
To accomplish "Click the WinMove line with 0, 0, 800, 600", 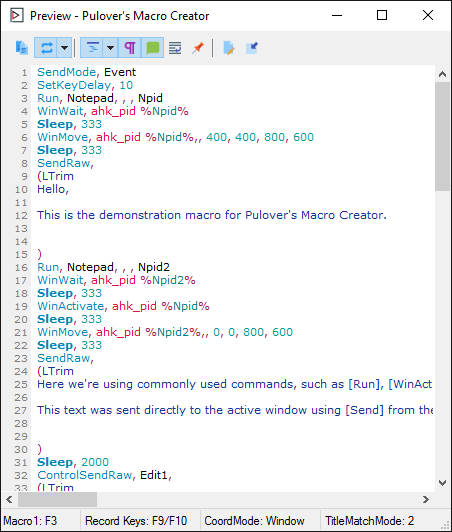I will (x=165, y=332).
